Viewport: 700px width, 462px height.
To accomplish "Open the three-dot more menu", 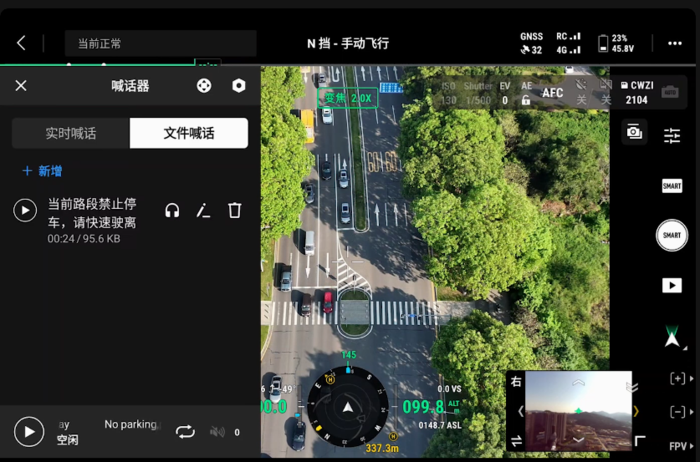I will coord(675,43).
